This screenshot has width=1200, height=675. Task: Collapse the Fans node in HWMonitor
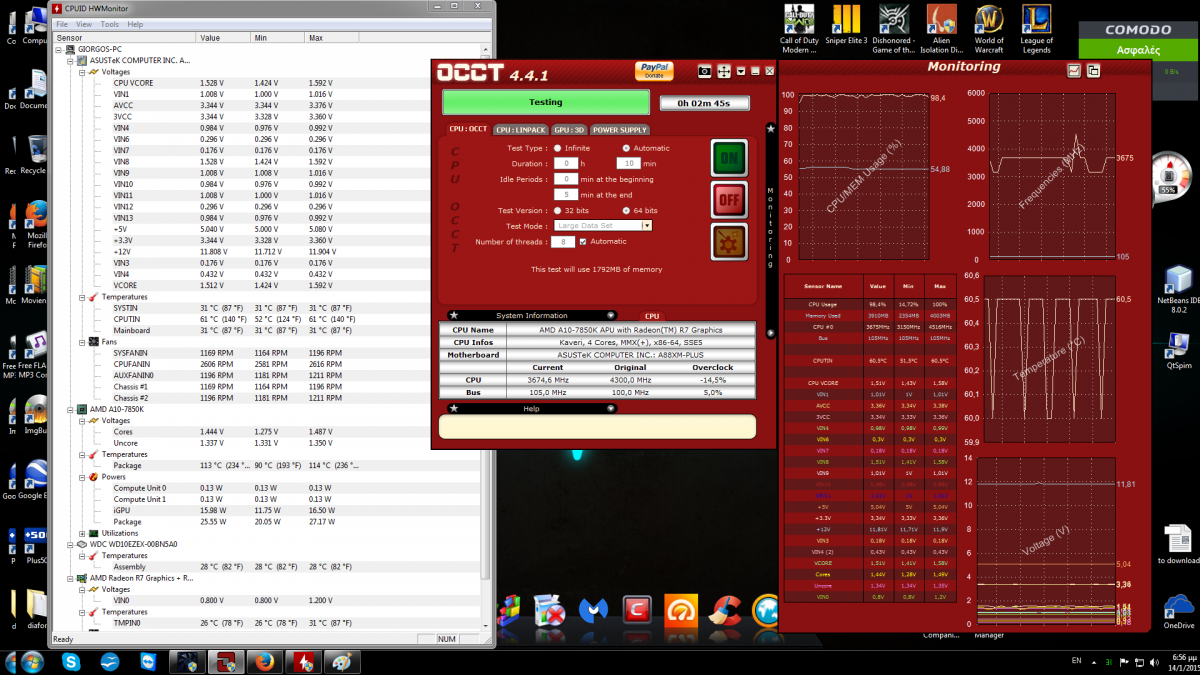[80, 342]
